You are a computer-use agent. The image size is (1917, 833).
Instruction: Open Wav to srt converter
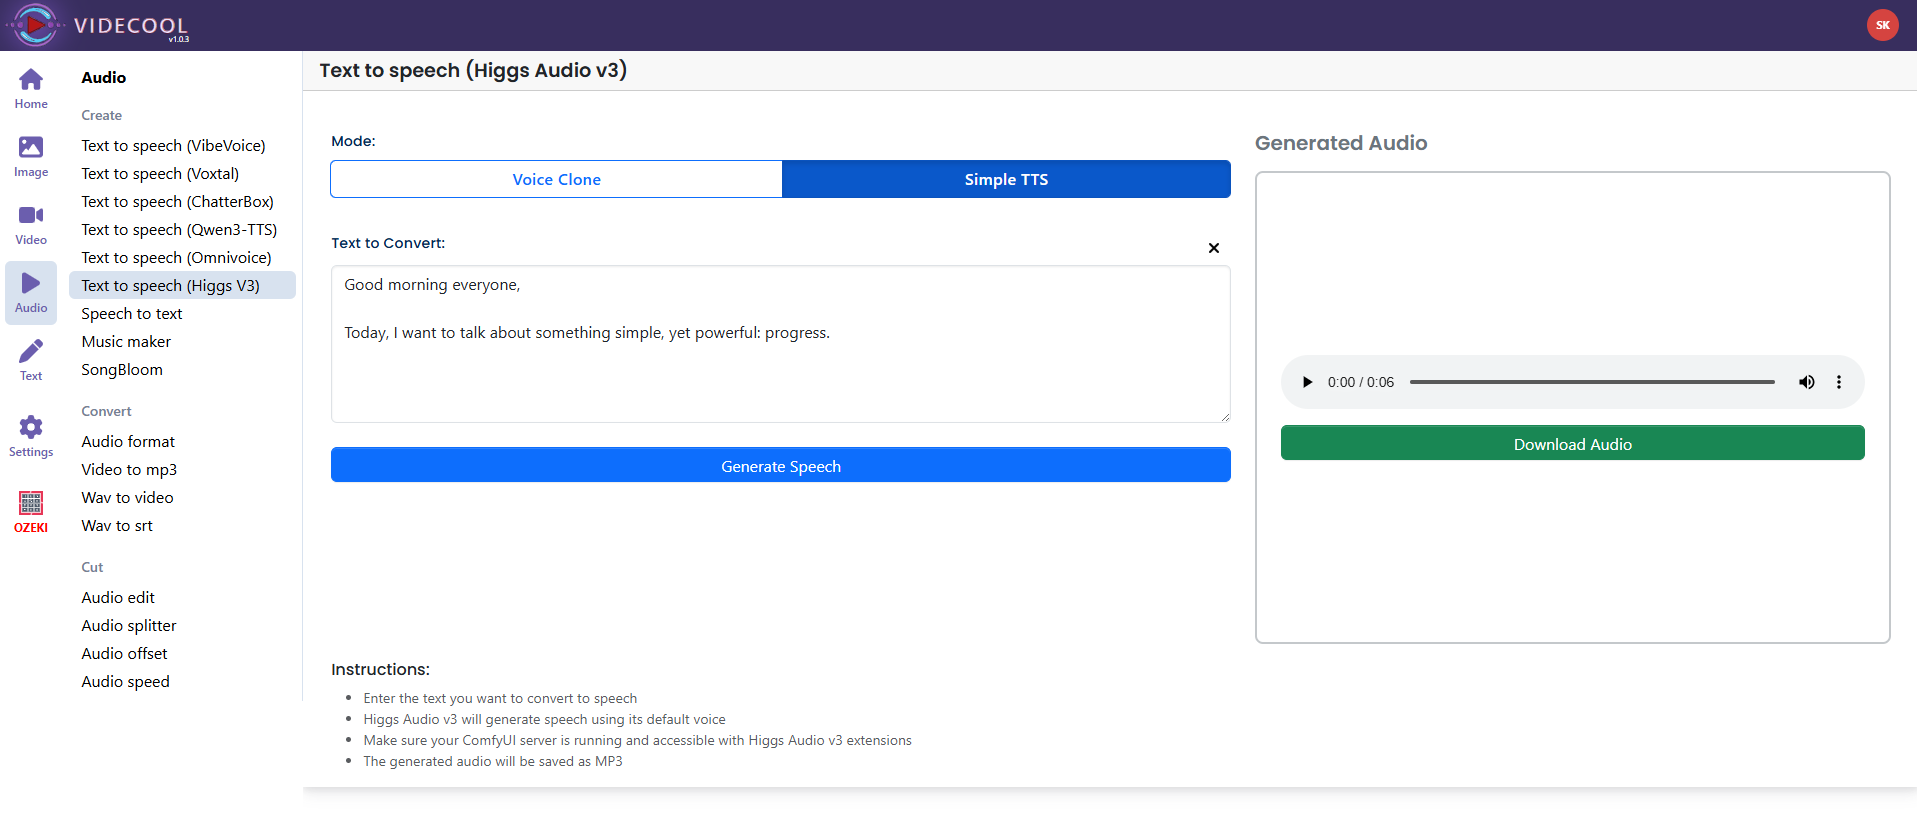tap(117, 526)
